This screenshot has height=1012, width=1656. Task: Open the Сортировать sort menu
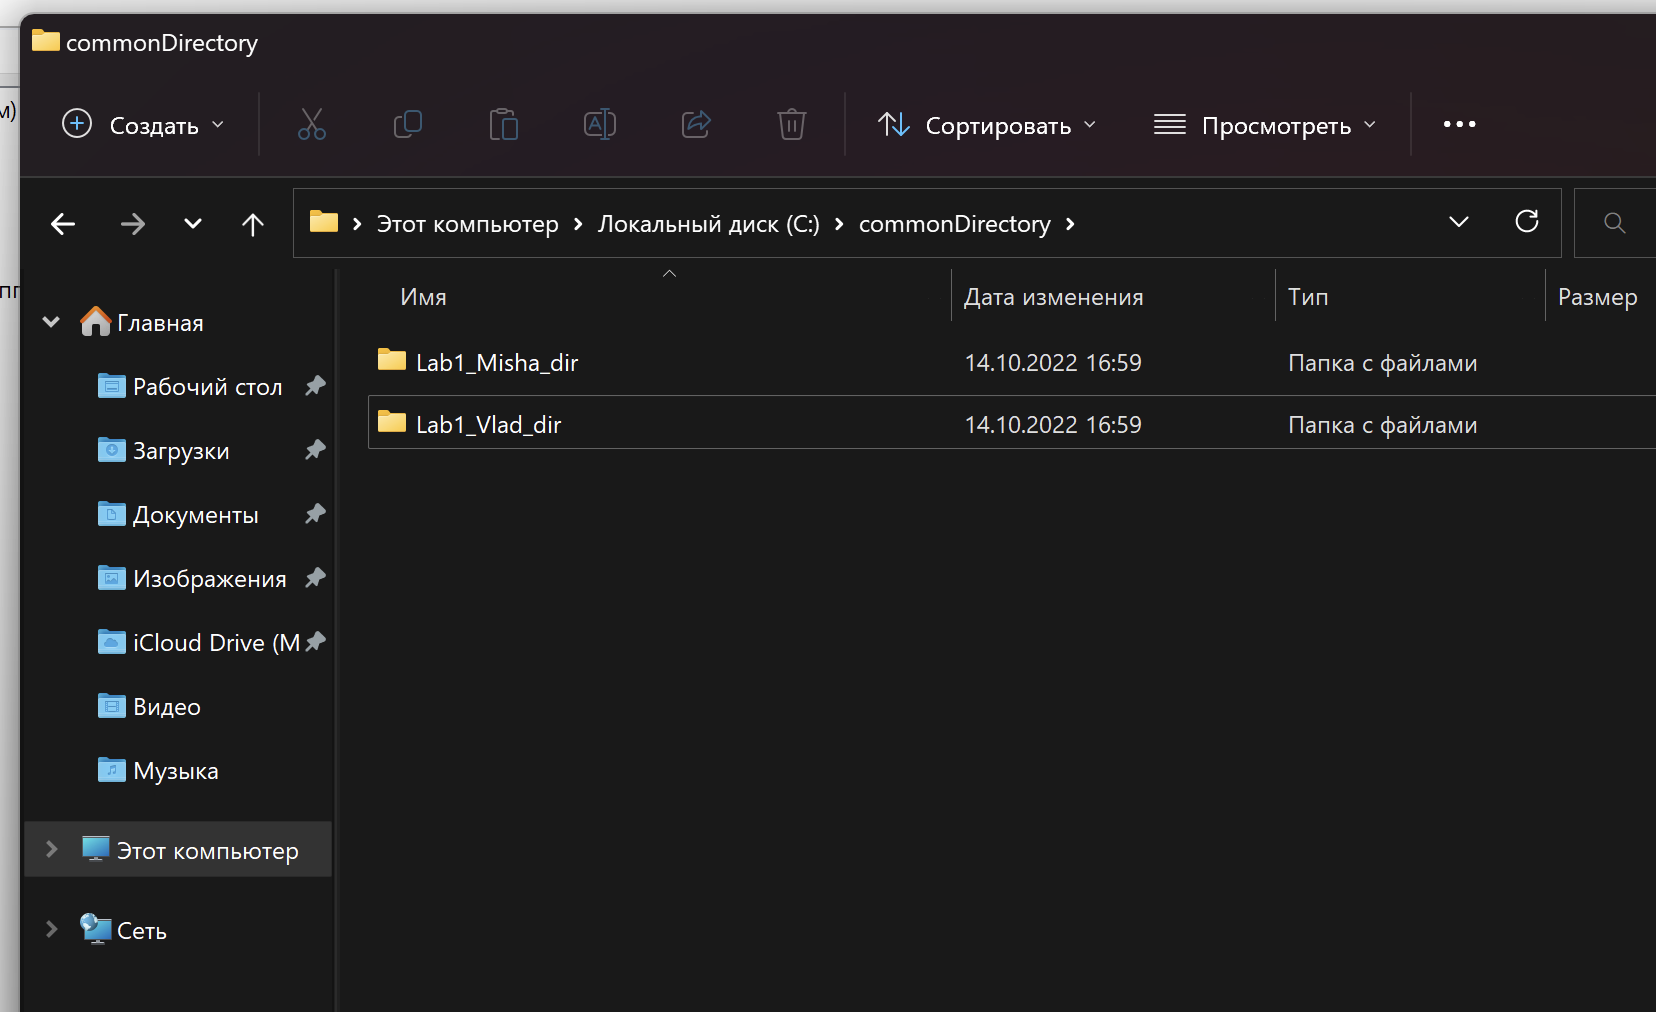[x=987, y=125]
